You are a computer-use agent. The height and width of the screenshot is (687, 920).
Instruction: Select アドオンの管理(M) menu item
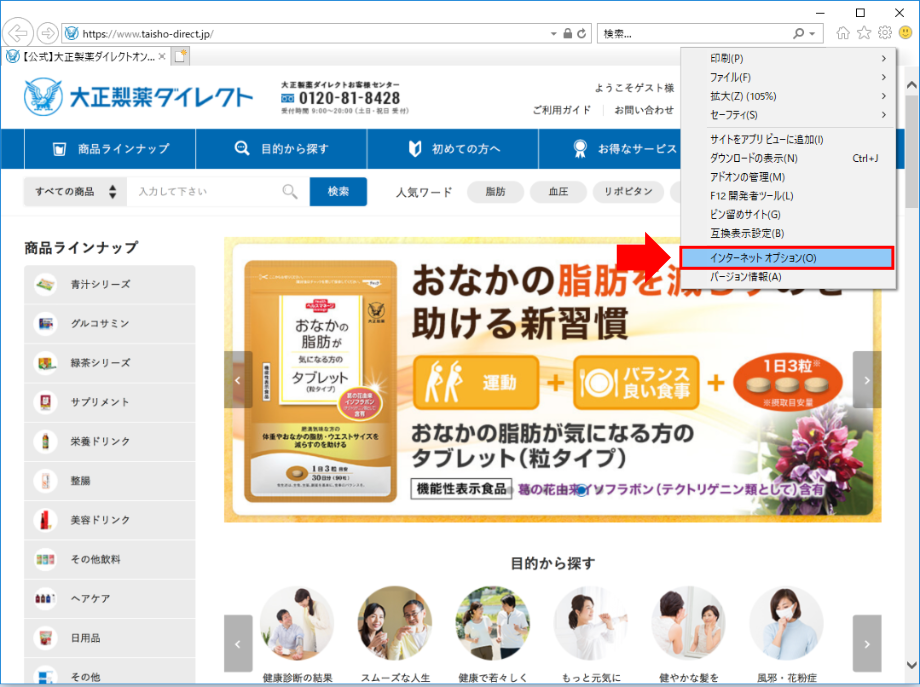(x=788, y=177)
